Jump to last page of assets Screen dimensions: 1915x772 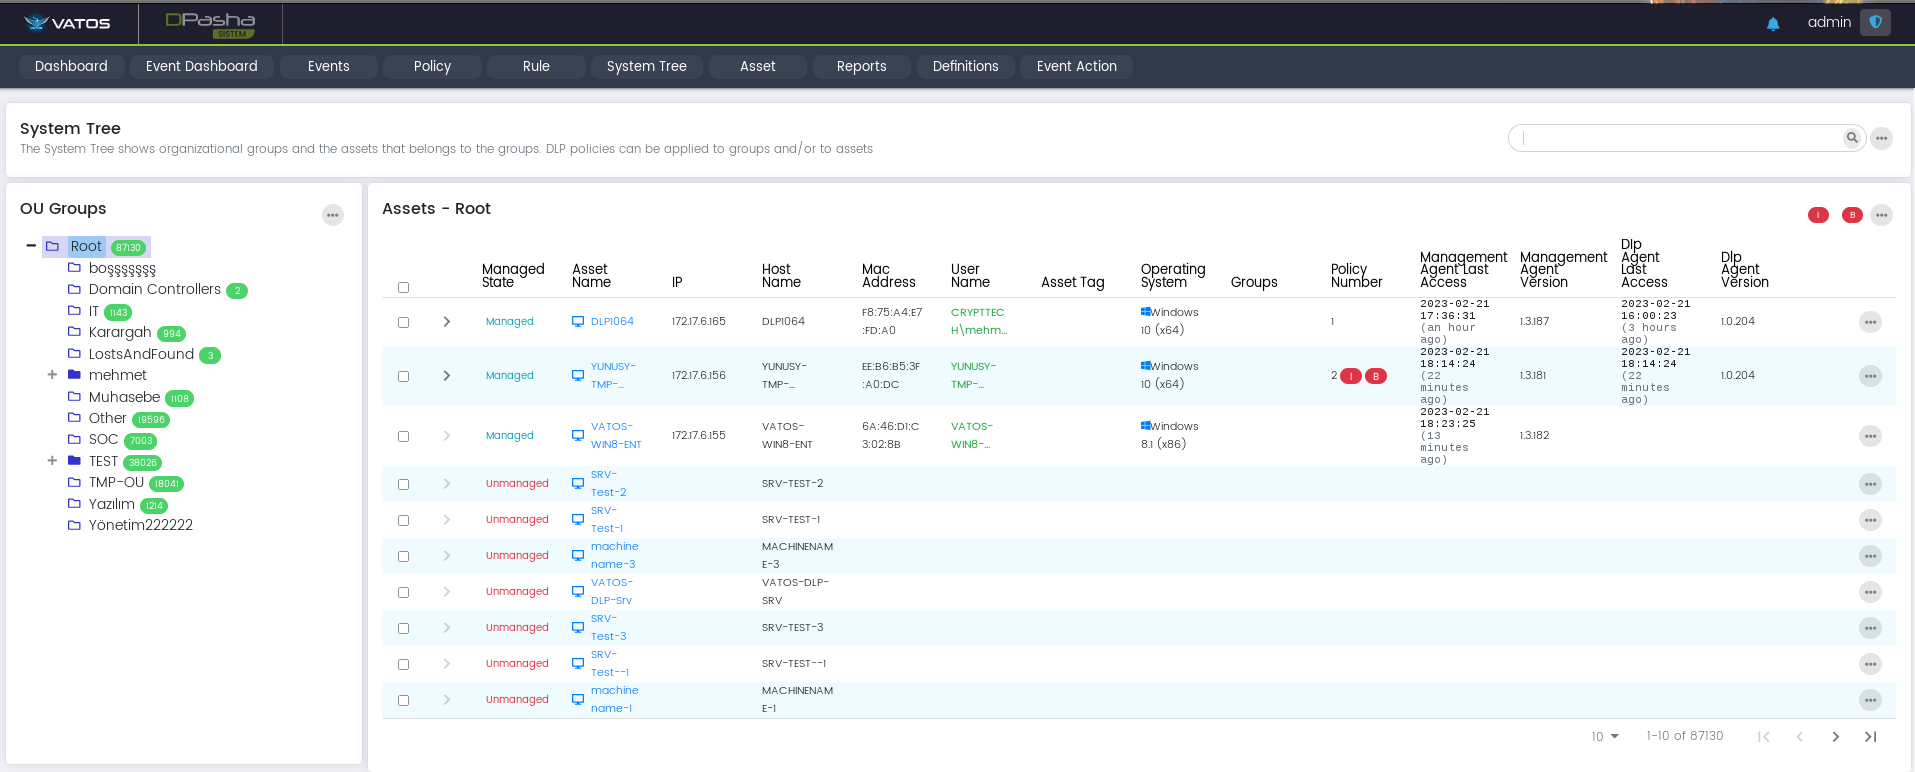pos(1870,737)
